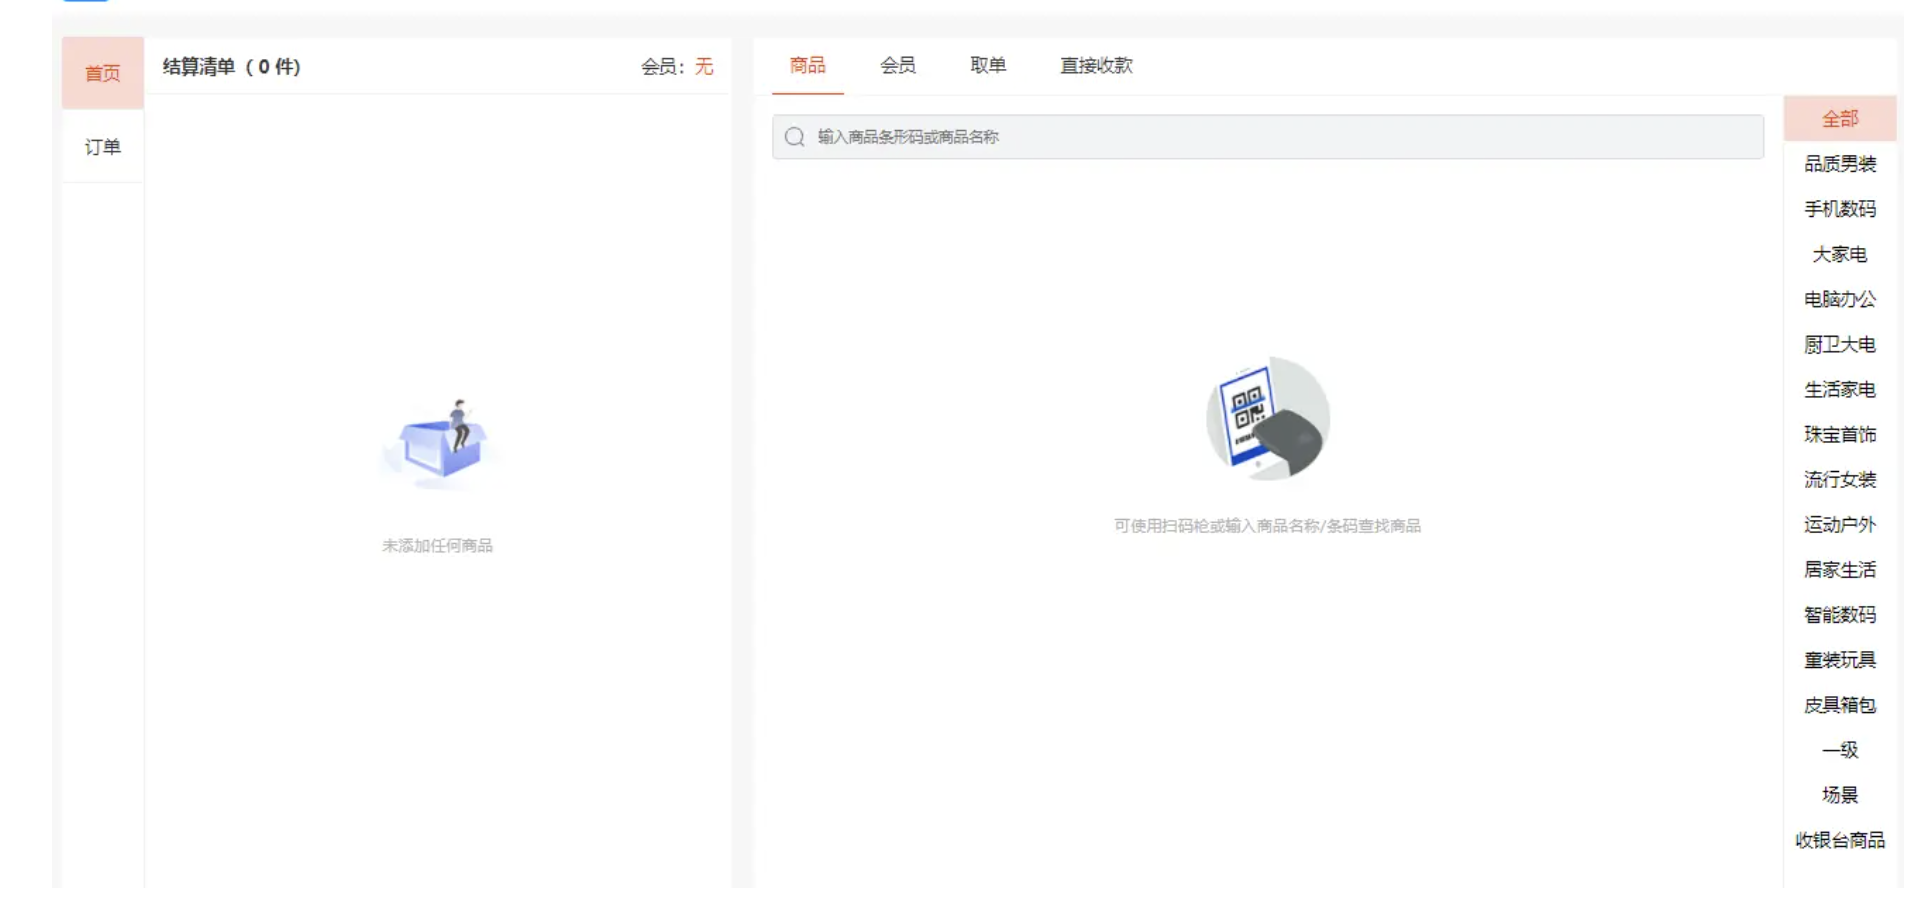Select the 手机数码 category

(x=1840, y=209)
